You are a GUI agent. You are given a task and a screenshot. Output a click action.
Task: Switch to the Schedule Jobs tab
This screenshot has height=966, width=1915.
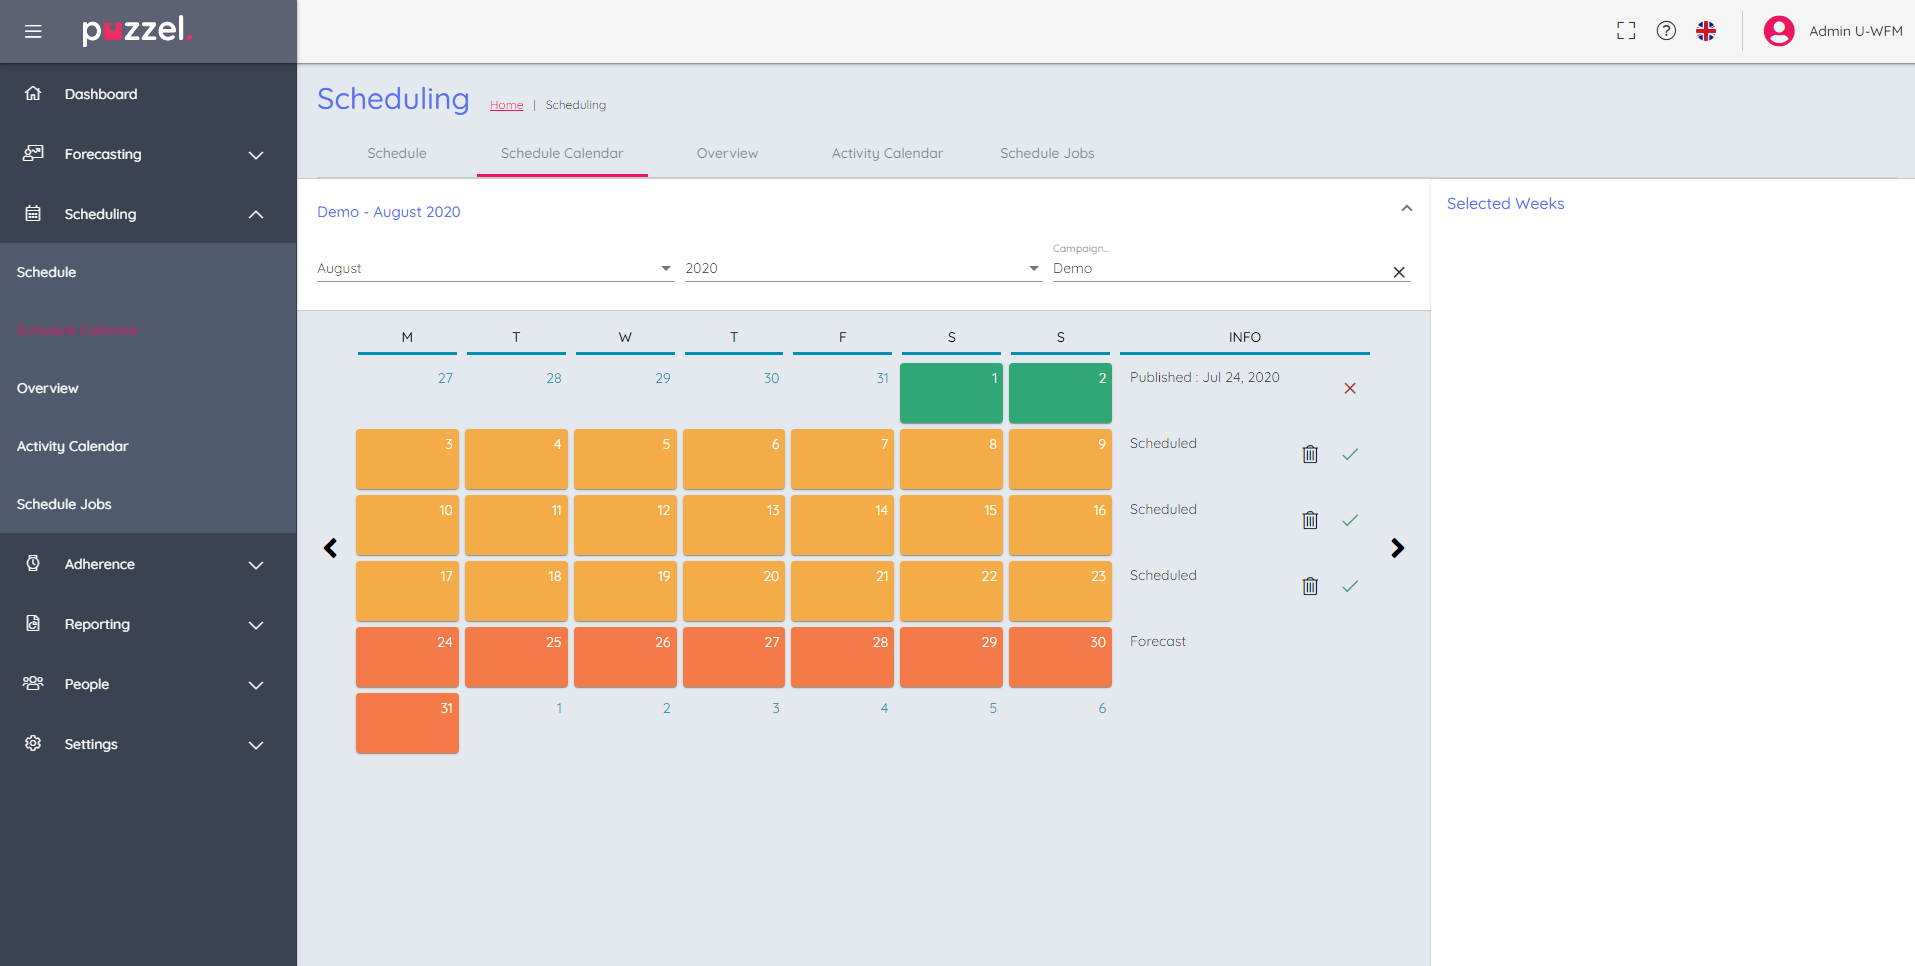tap(1047, 153)
